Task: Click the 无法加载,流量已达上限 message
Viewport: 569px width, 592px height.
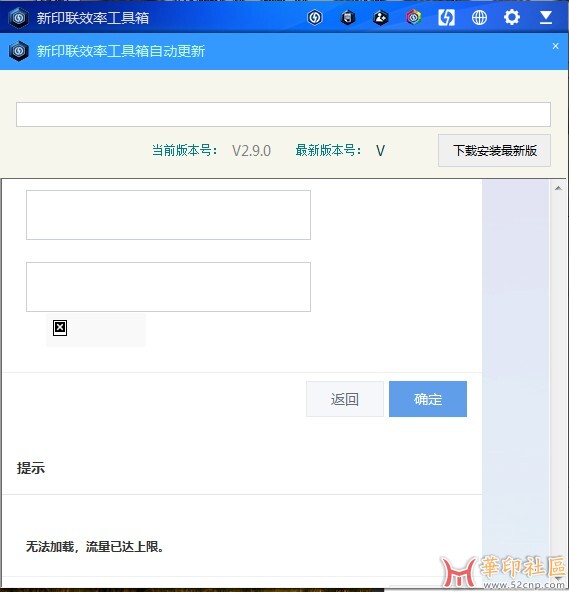Action: (95, 546)
